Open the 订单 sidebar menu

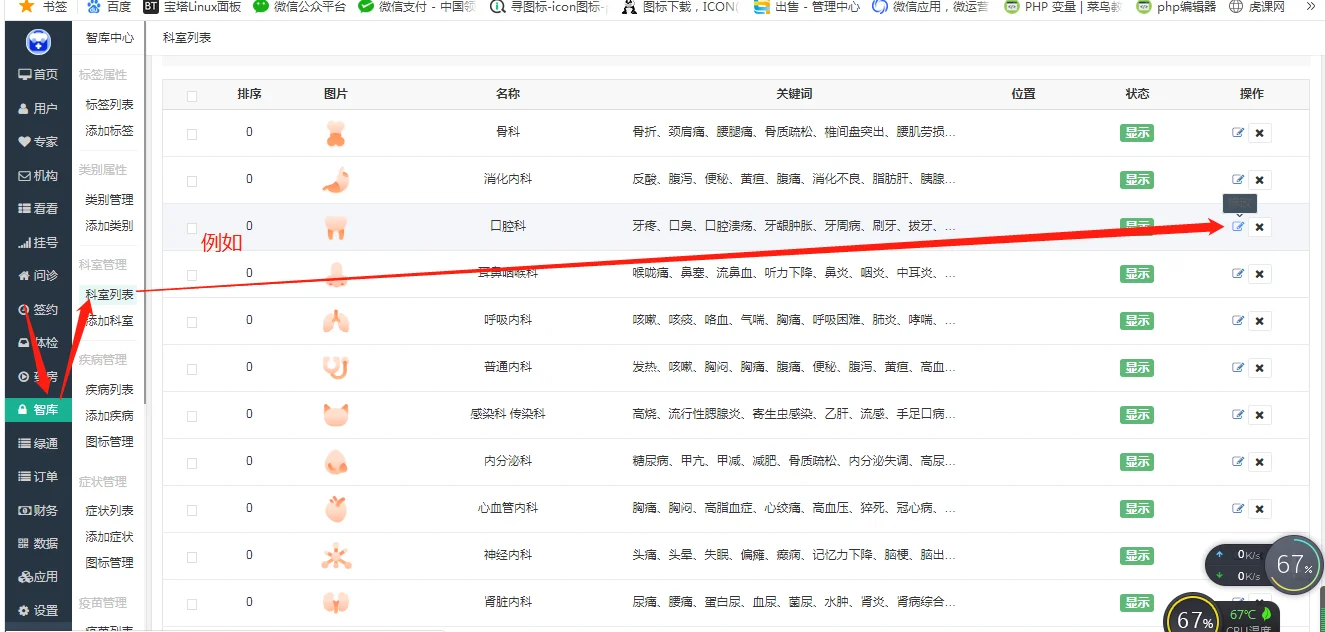tap(38, 477)
